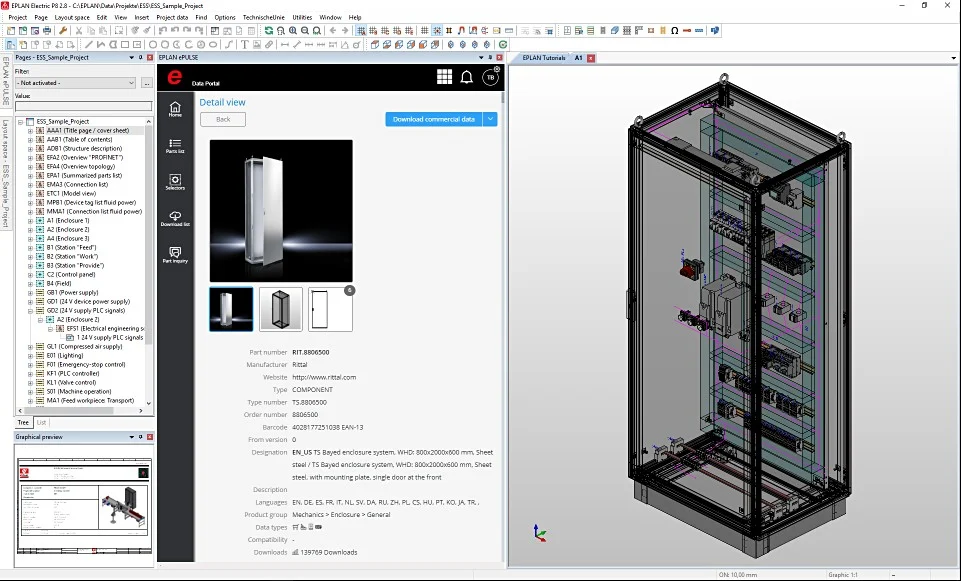Image resolution: width=961 pixels, height=581 pixels.
Task: Click the Cut scissors icon
Action: (78, 31)
